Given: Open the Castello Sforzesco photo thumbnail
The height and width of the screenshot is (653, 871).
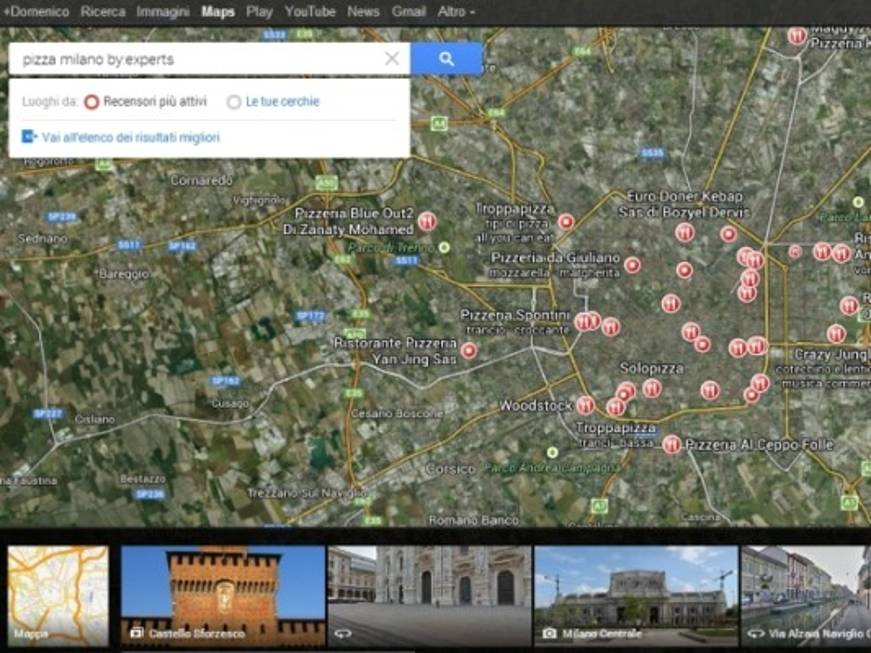Looking at the screenshot, I should 223,596.
